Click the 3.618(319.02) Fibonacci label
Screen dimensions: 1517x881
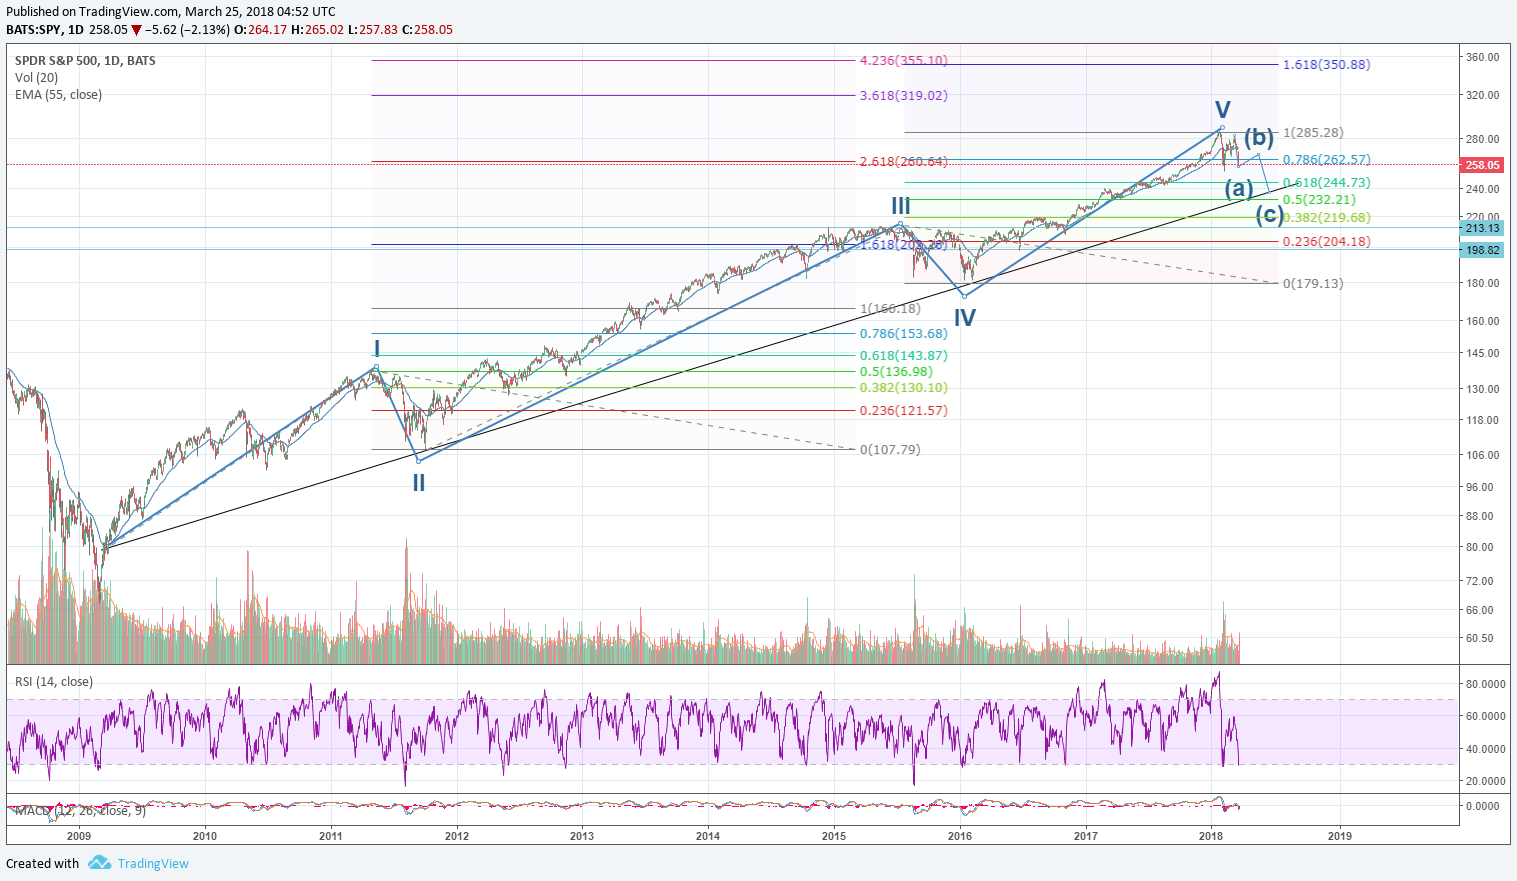903,96
